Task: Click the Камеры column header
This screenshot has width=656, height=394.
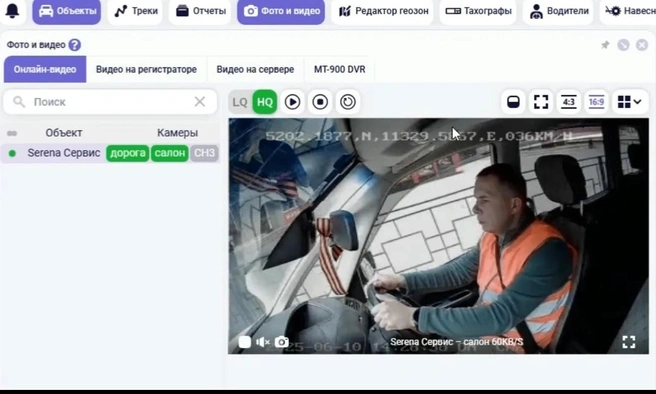Action: point(177,133)
